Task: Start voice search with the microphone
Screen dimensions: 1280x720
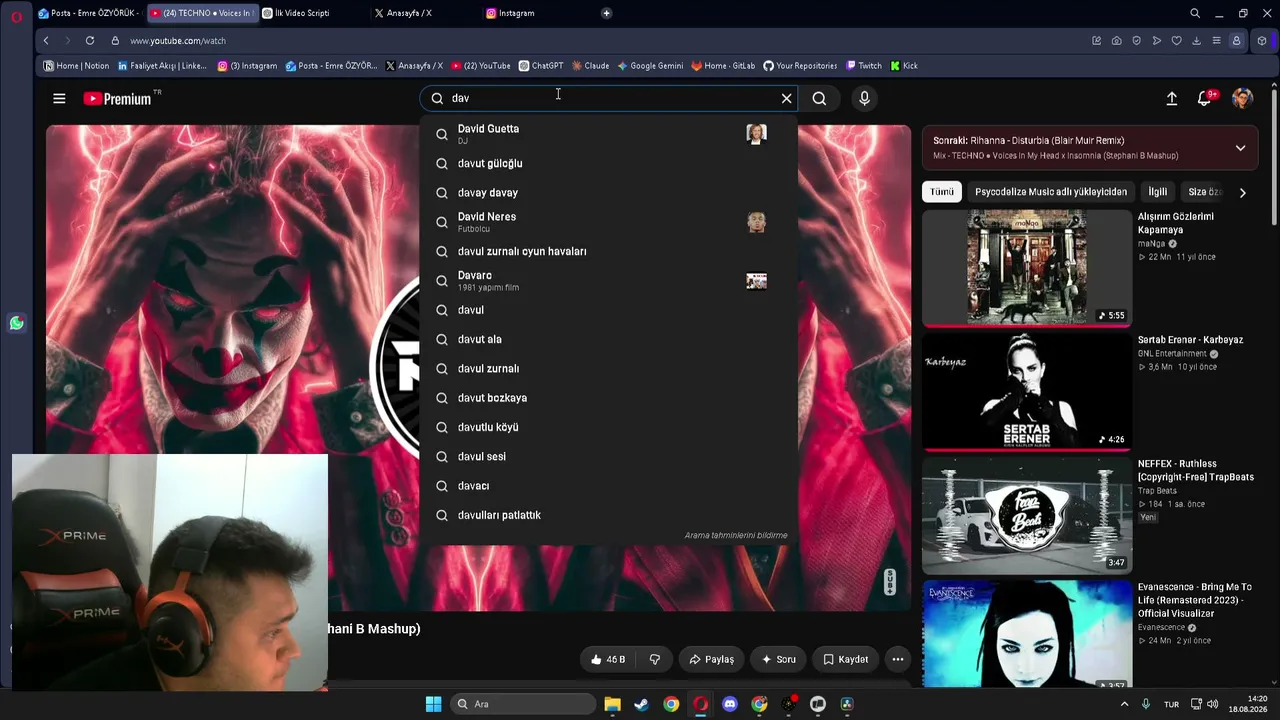Action: [x=865, y=98]
